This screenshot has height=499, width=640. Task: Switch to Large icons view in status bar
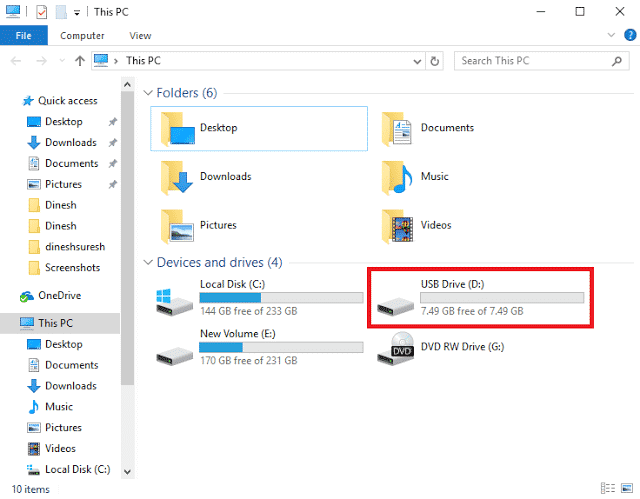tap(627, 488)
